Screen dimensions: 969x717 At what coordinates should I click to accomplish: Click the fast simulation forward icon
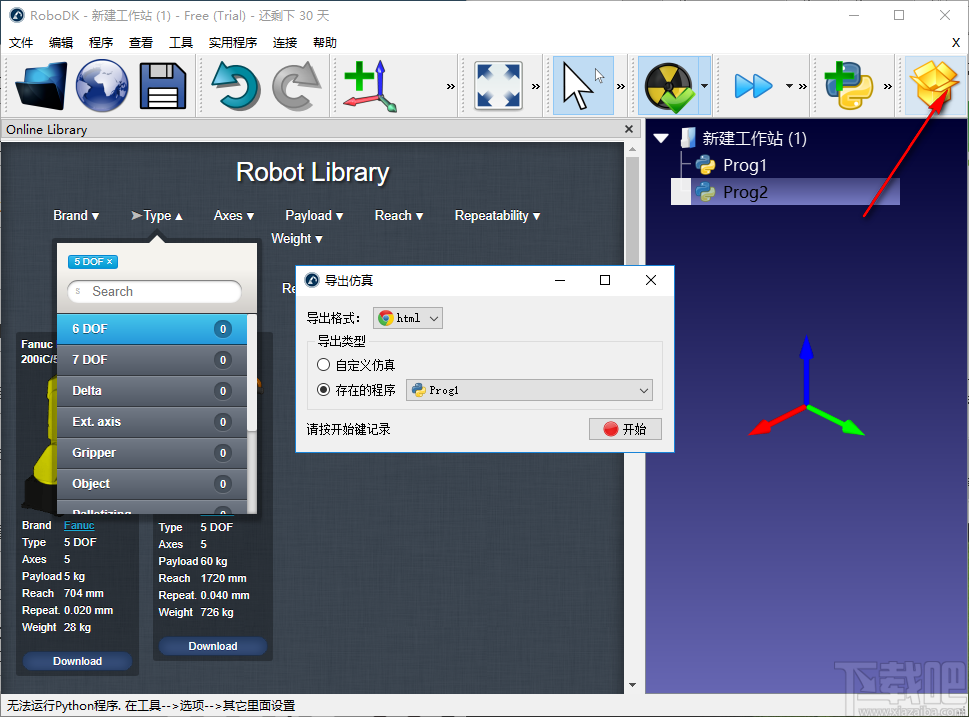pos(753,86)
